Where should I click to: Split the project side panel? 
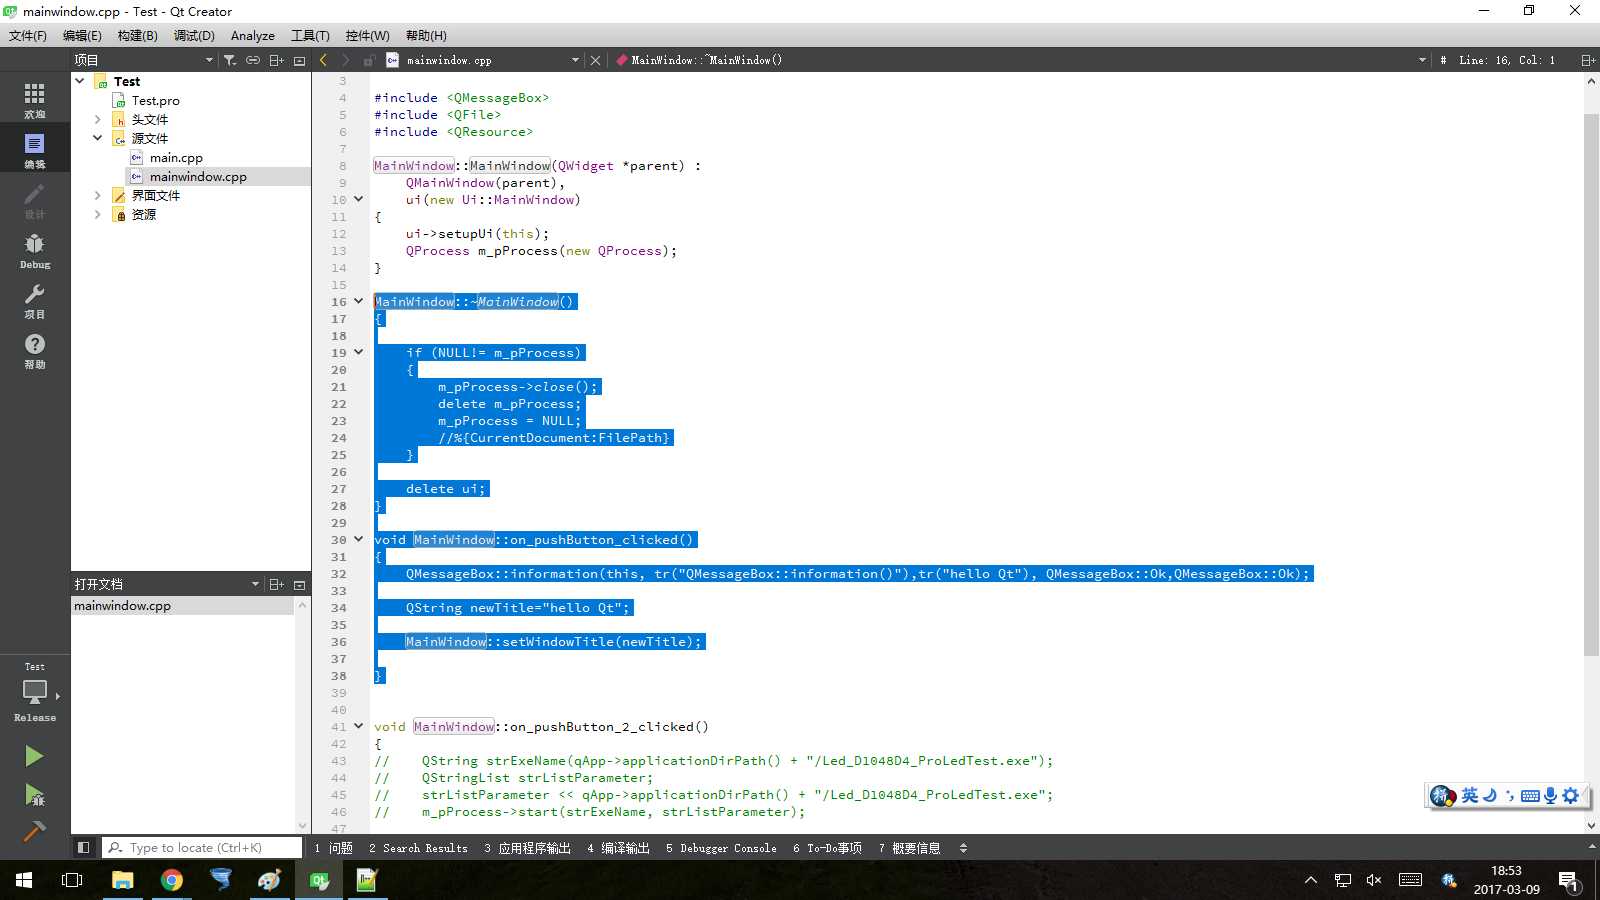coord(277,60)
